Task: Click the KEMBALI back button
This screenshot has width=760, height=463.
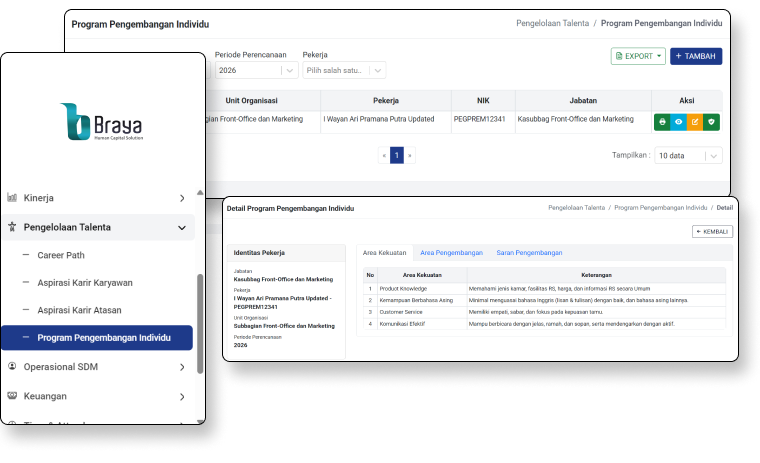Action: point(712,231)
